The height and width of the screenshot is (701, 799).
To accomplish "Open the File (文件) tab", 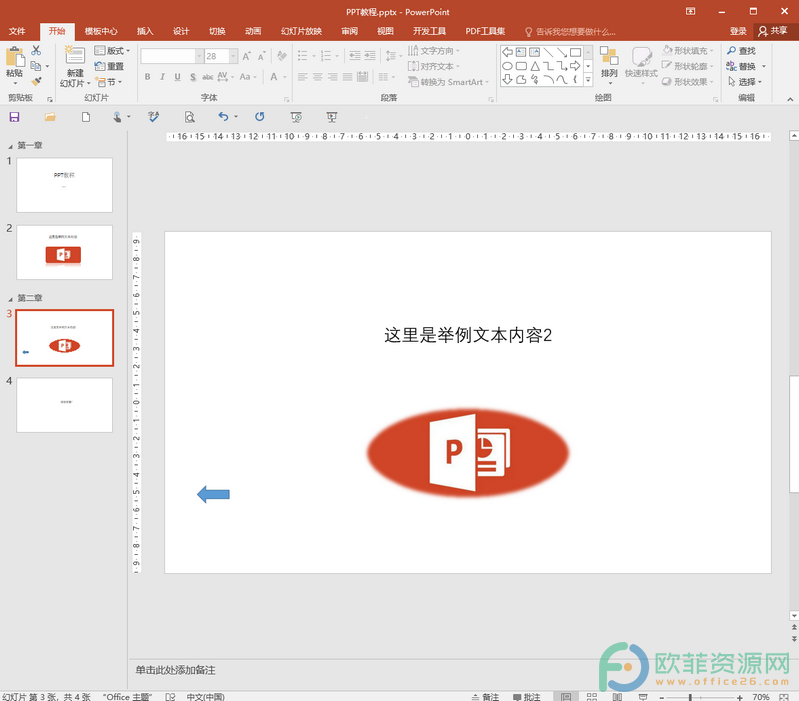I will point(17,31).
